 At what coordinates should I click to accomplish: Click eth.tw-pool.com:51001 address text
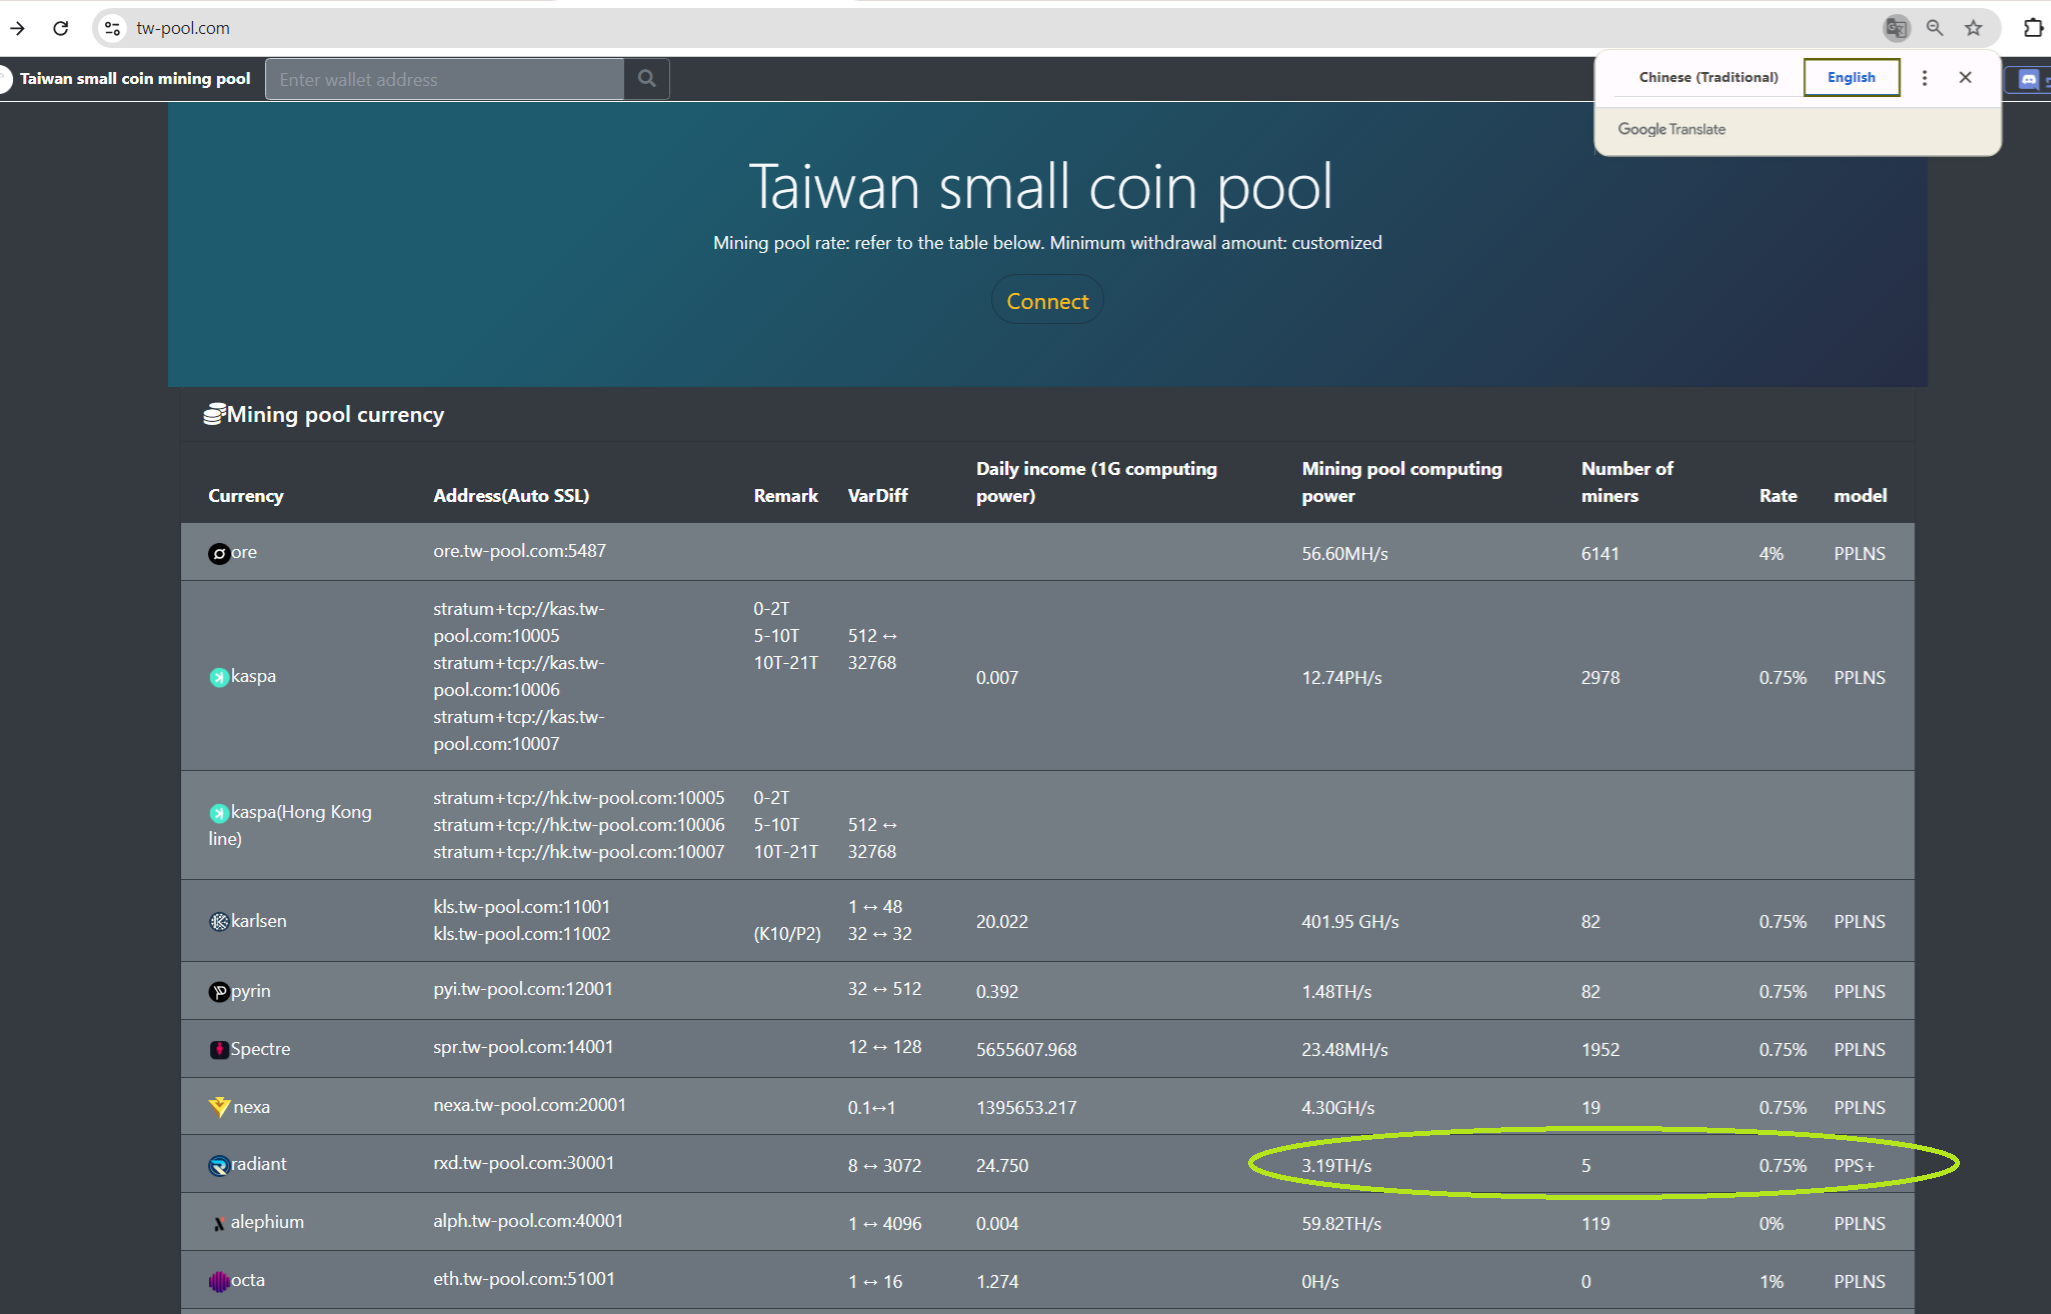(x=524, y=1279)
